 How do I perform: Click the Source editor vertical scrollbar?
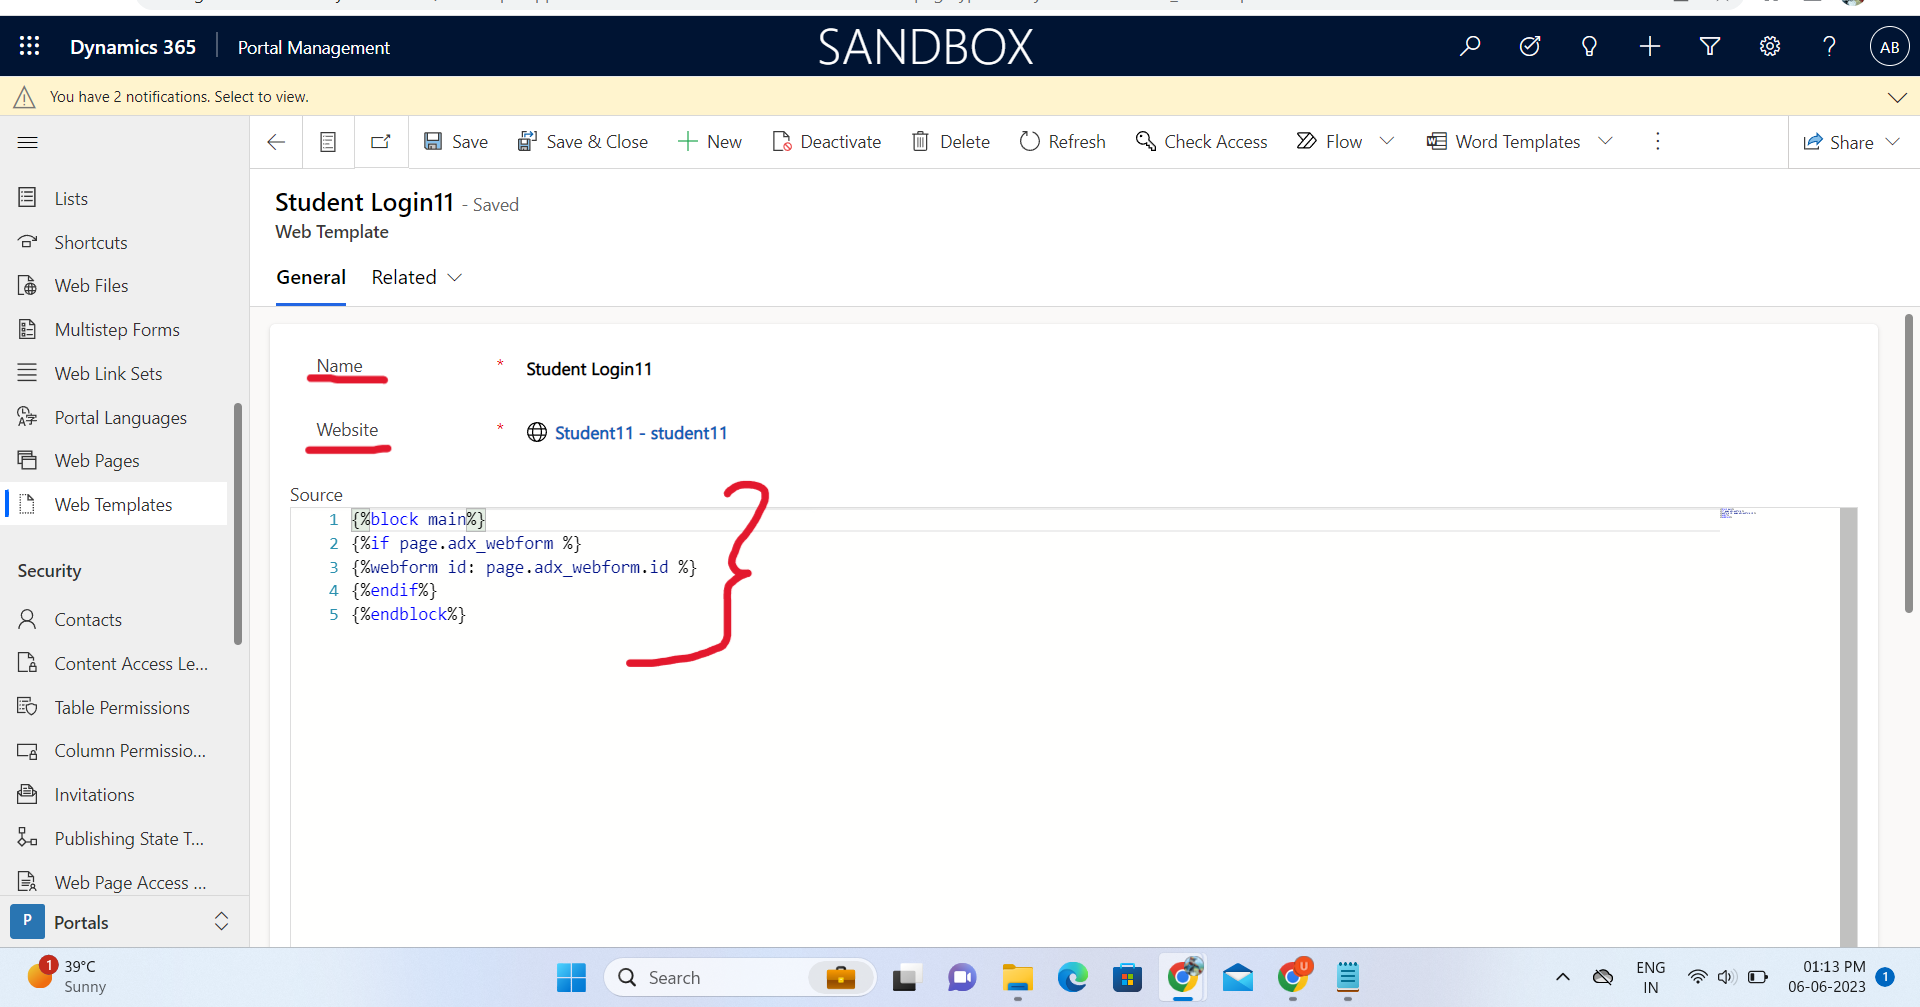(1848, 727)
